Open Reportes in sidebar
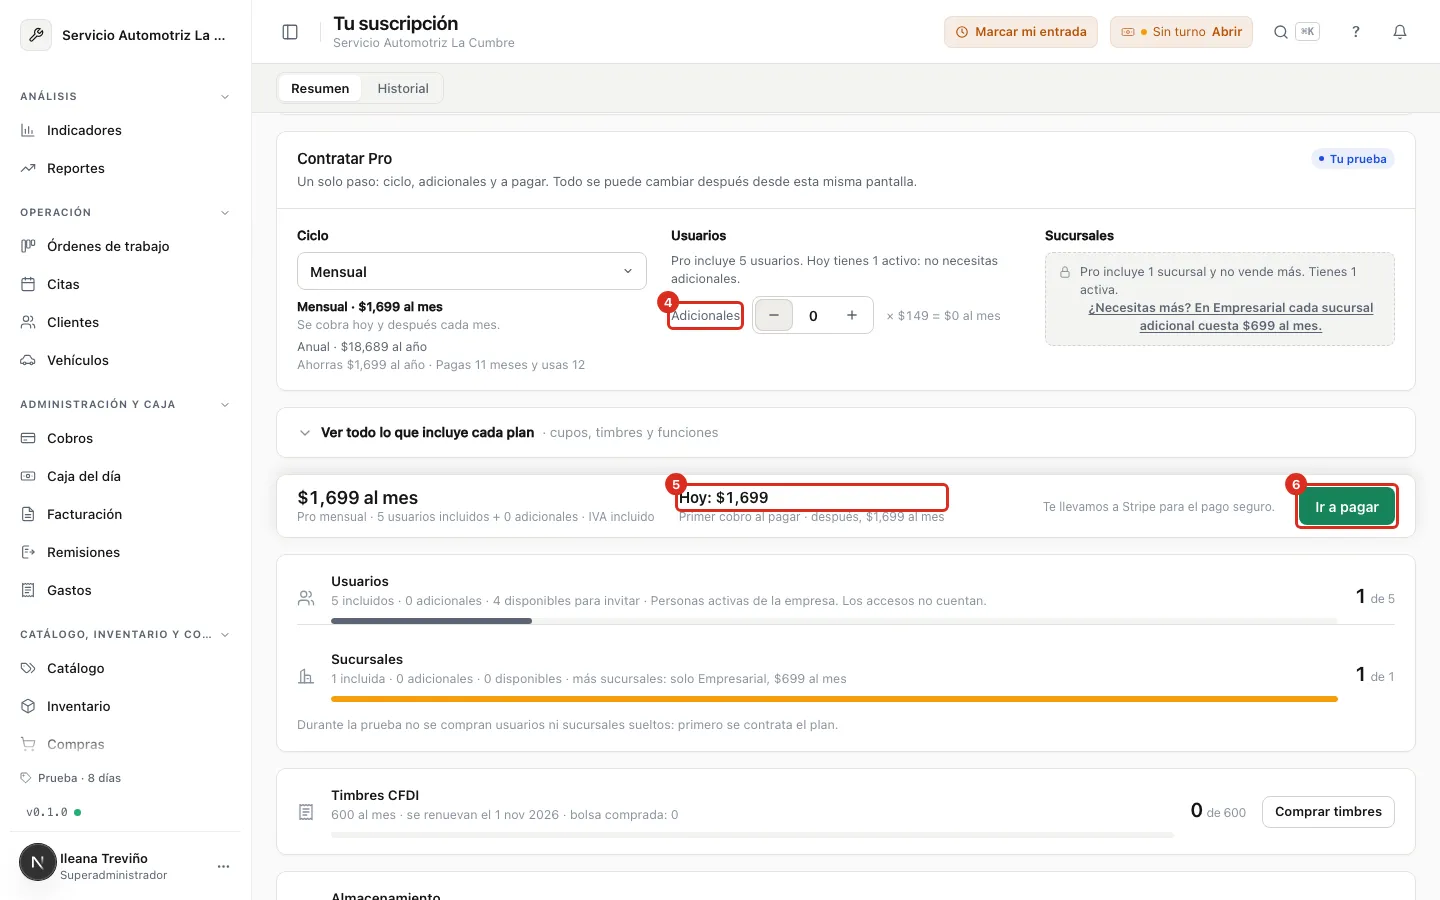Viewport: 1440px width, 900px height. [125, 168]
